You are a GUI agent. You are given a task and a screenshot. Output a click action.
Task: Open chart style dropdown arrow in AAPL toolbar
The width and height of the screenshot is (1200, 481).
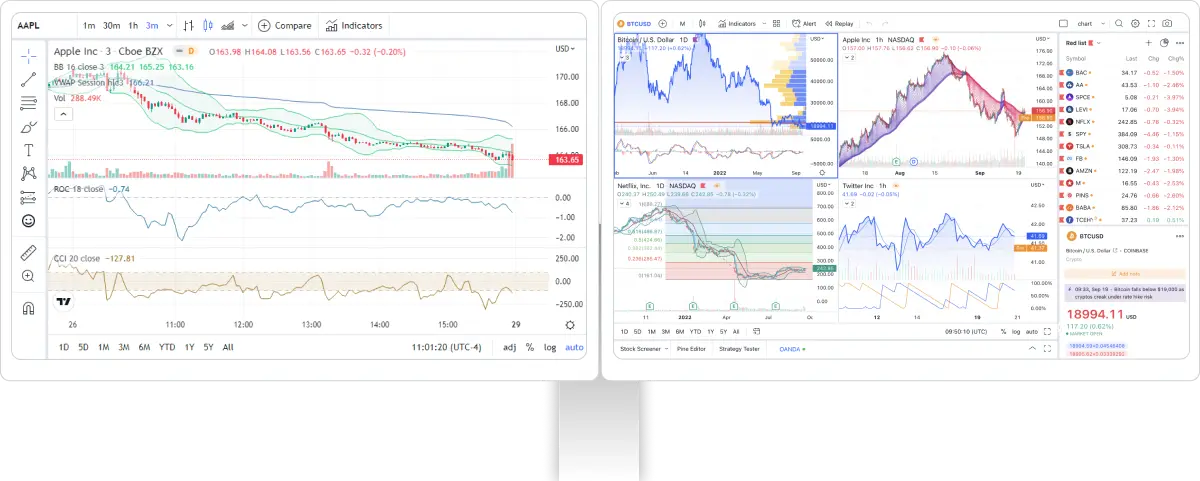pyautogui.click(x=243, y=25)
